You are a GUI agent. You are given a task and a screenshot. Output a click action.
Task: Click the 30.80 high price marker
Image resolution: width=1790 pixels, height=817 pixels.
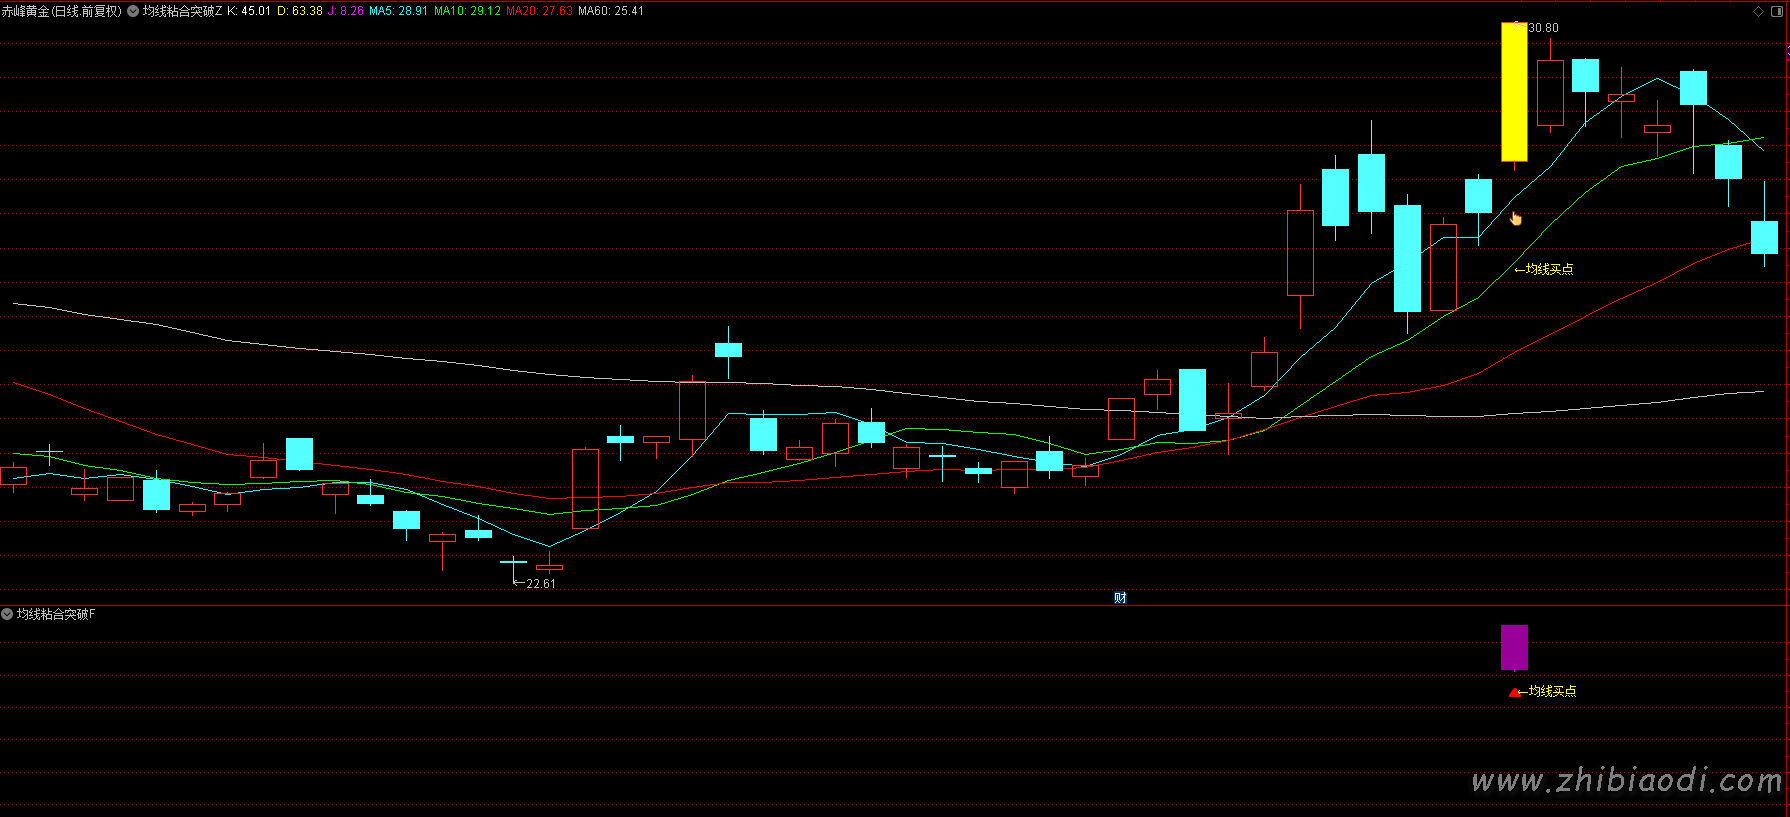(x=1543, y=28)
